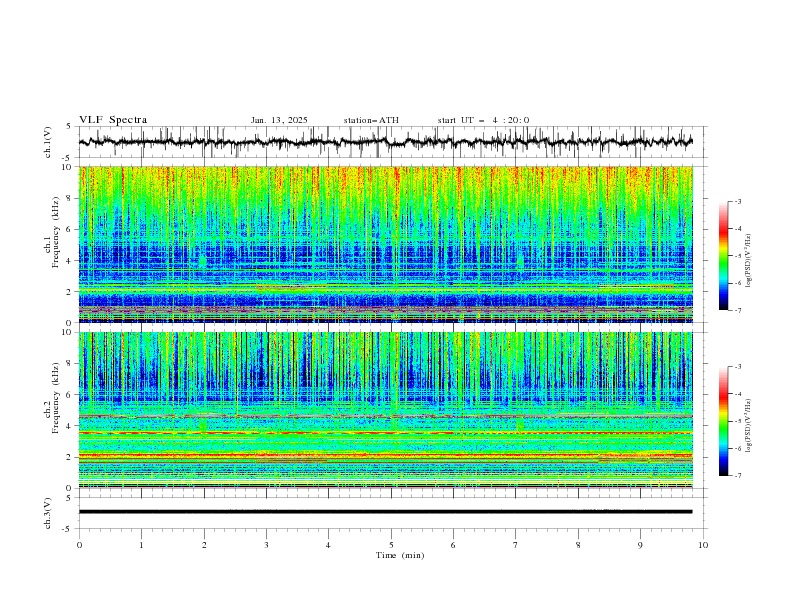Click the 'station=ATH' label
The height and width of the screenshot is (612, 792).
371,120
